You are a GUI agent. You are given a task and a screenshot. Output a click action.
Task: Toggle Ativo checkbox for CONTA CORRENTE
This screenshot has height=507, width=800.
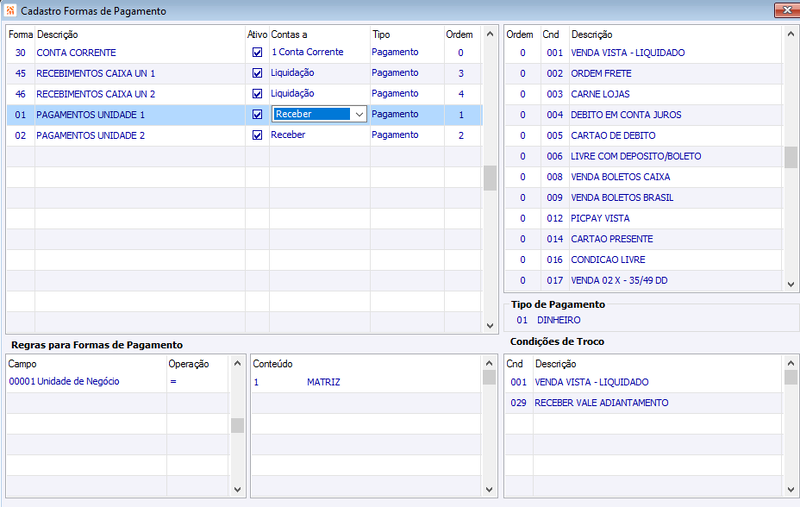257,53
